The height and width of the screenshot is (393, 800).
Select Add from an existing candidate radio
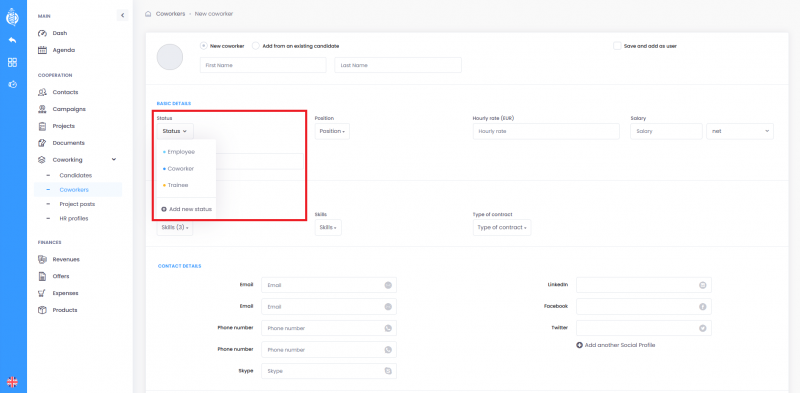[256, 46]
